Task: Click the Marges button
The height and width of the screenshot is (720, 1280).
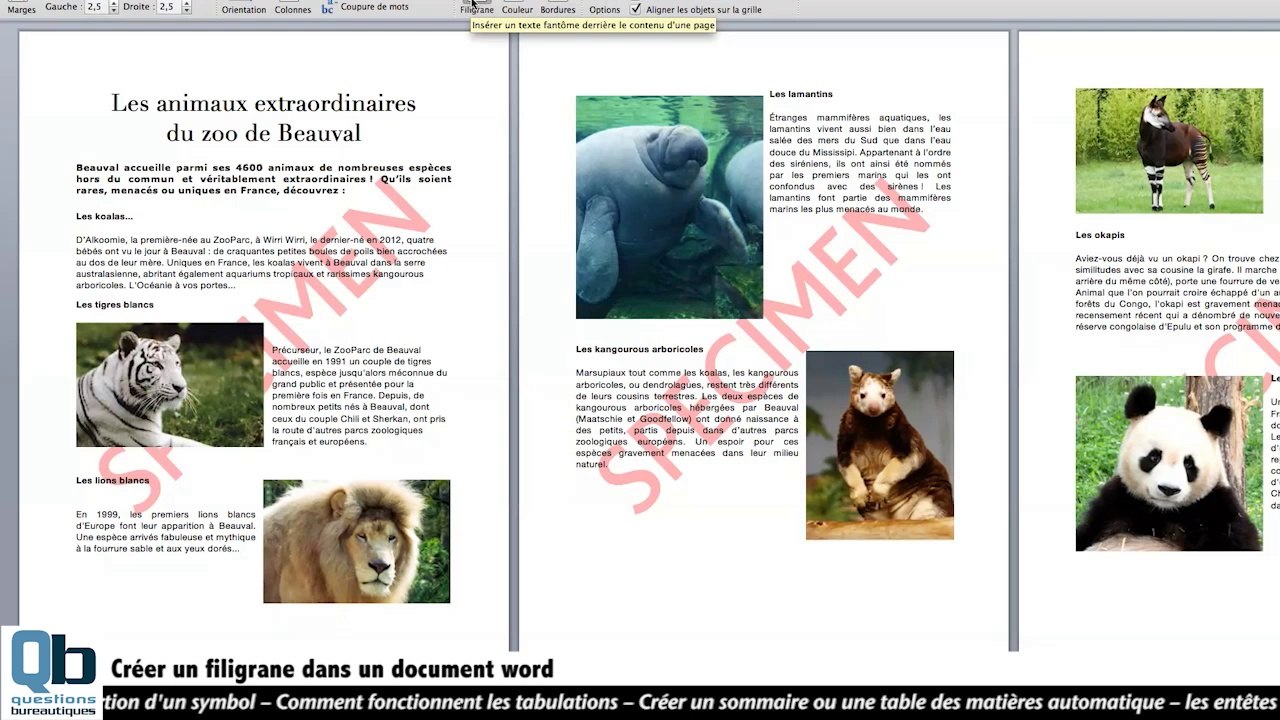Action: (x=21, y=8)
